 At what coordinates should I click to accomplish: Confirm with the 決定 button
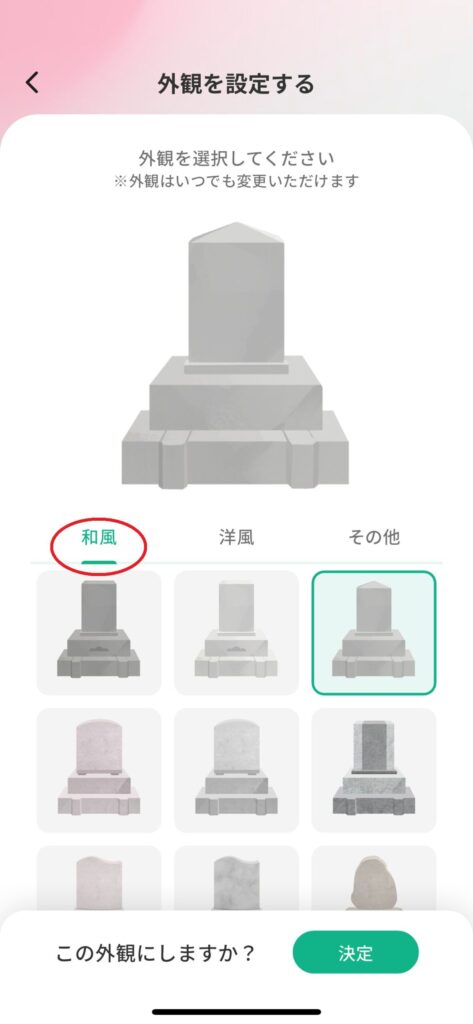pyautogui.click(x=355, y=952)
